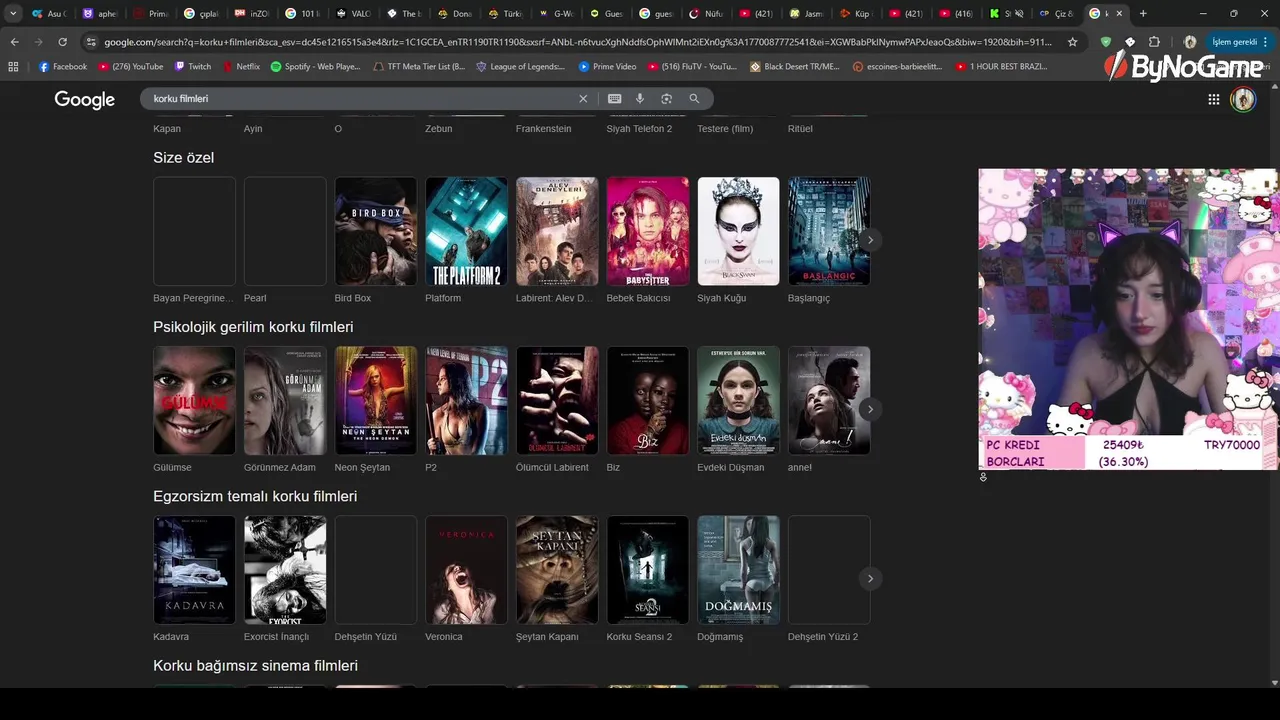
Task: Open the Google account avatar
Action: click(x=1243, y=99)
